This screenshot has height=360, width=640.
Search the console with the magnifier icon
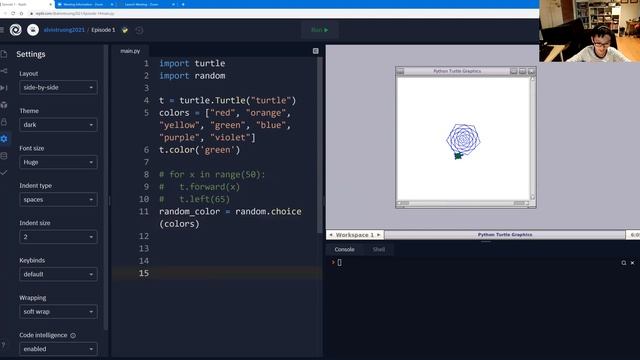tap(624, 263)
